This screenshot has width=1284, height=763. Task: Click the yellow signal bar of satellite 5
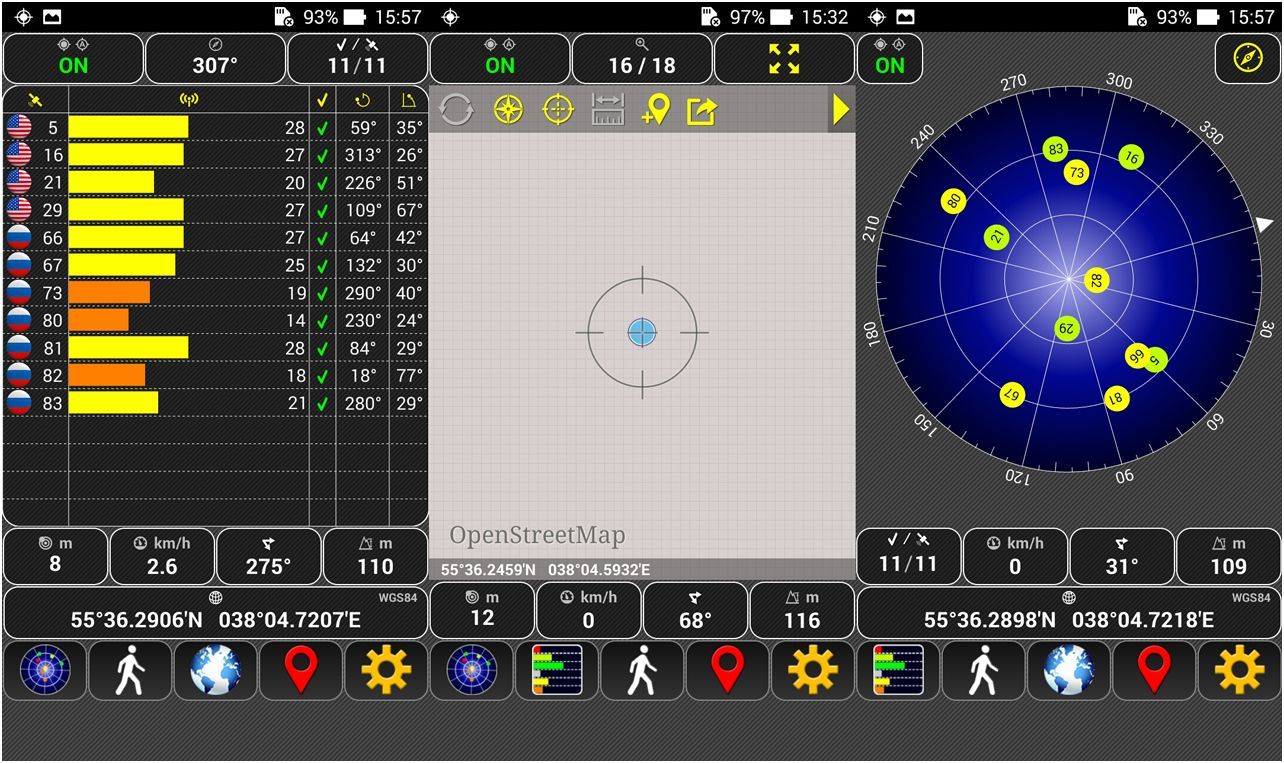(x=128, y=127)
